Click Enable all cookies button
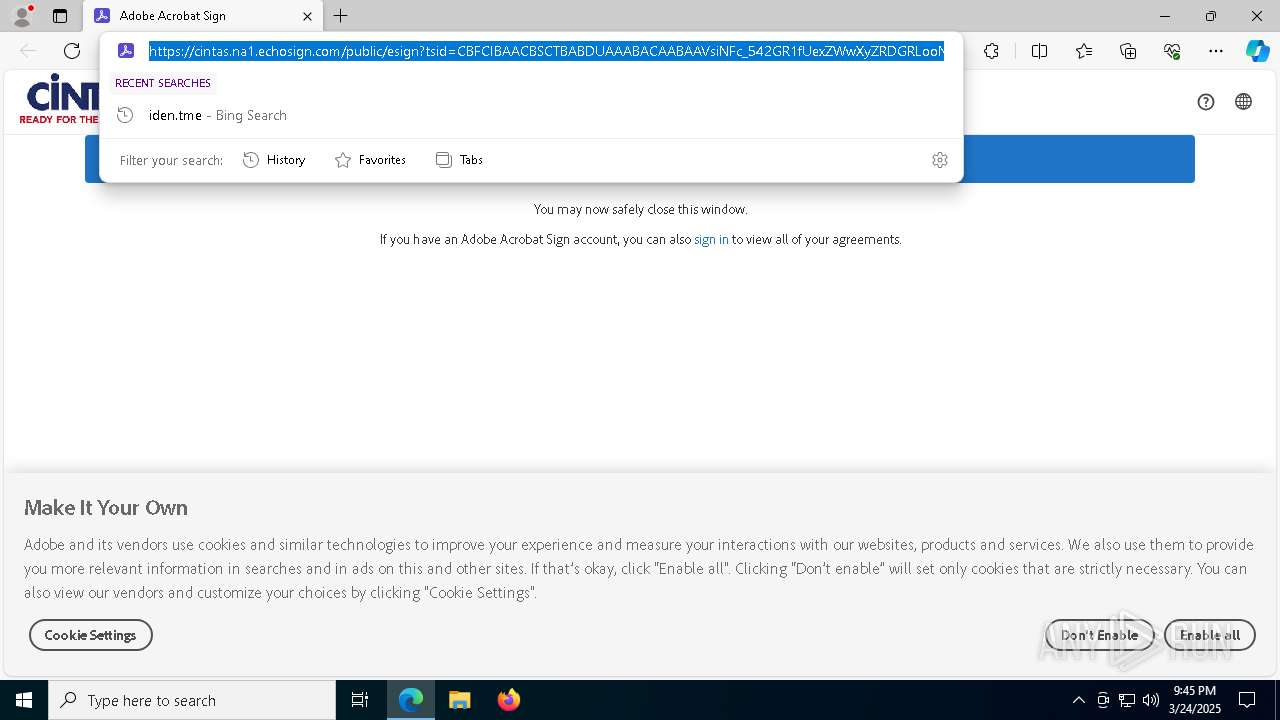Screen dimensions: 1280x720 [1210, 635]
